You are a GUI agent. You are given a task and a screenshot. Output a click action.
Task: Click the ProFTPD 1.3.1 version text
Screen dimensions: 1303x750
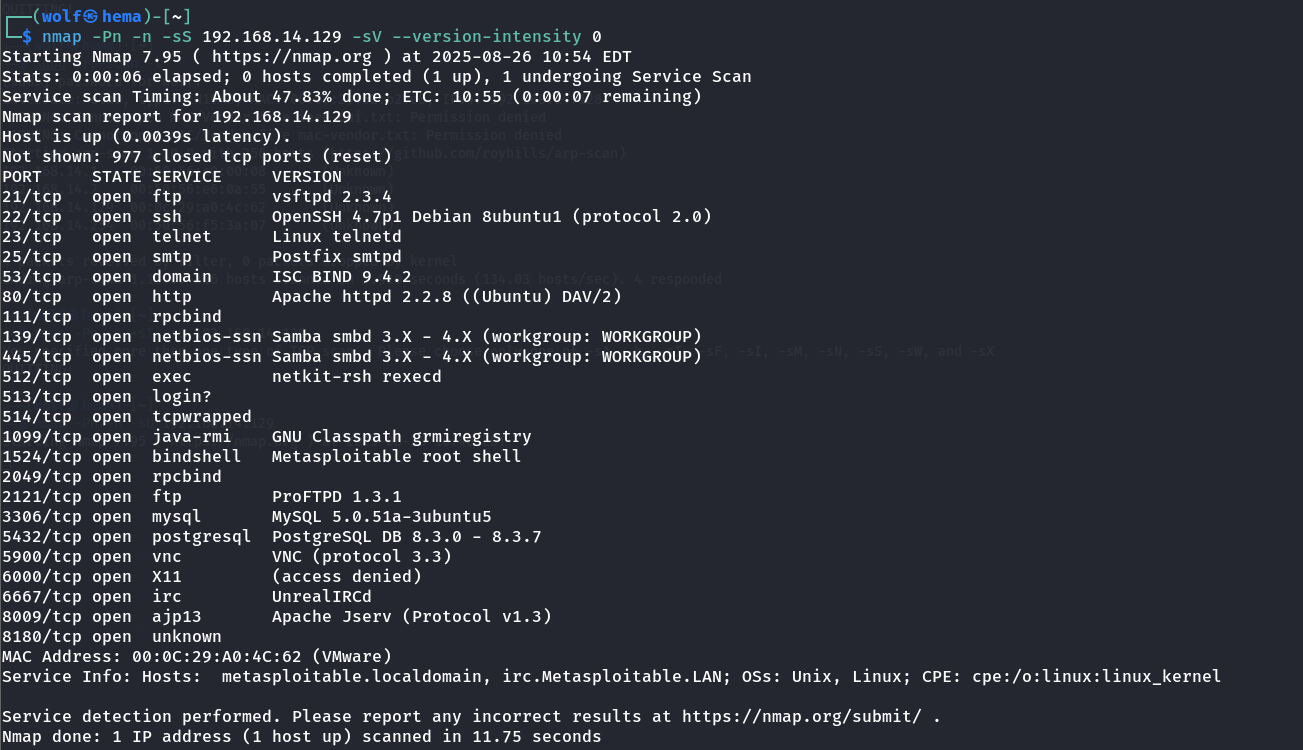coord(336,497)
